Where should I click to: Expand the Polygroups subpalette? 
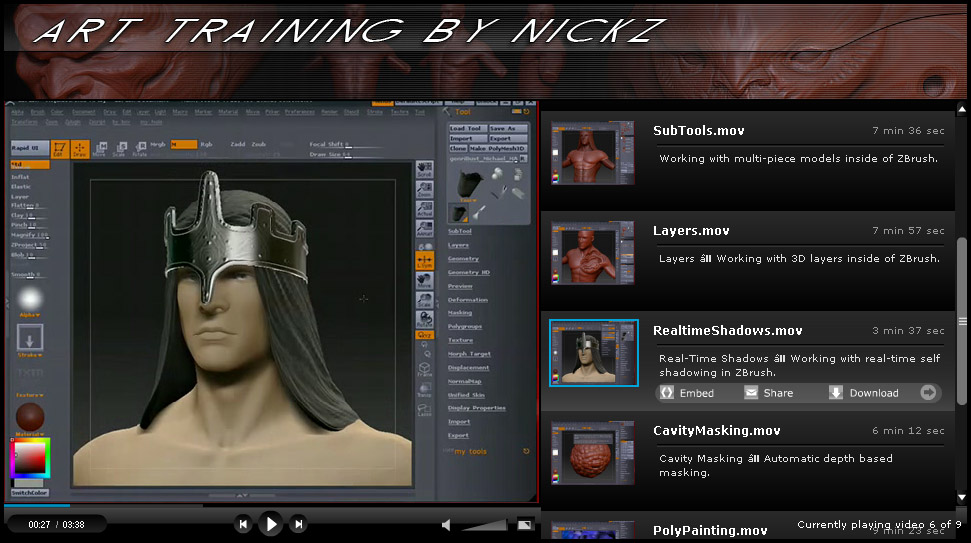(464, 327)
